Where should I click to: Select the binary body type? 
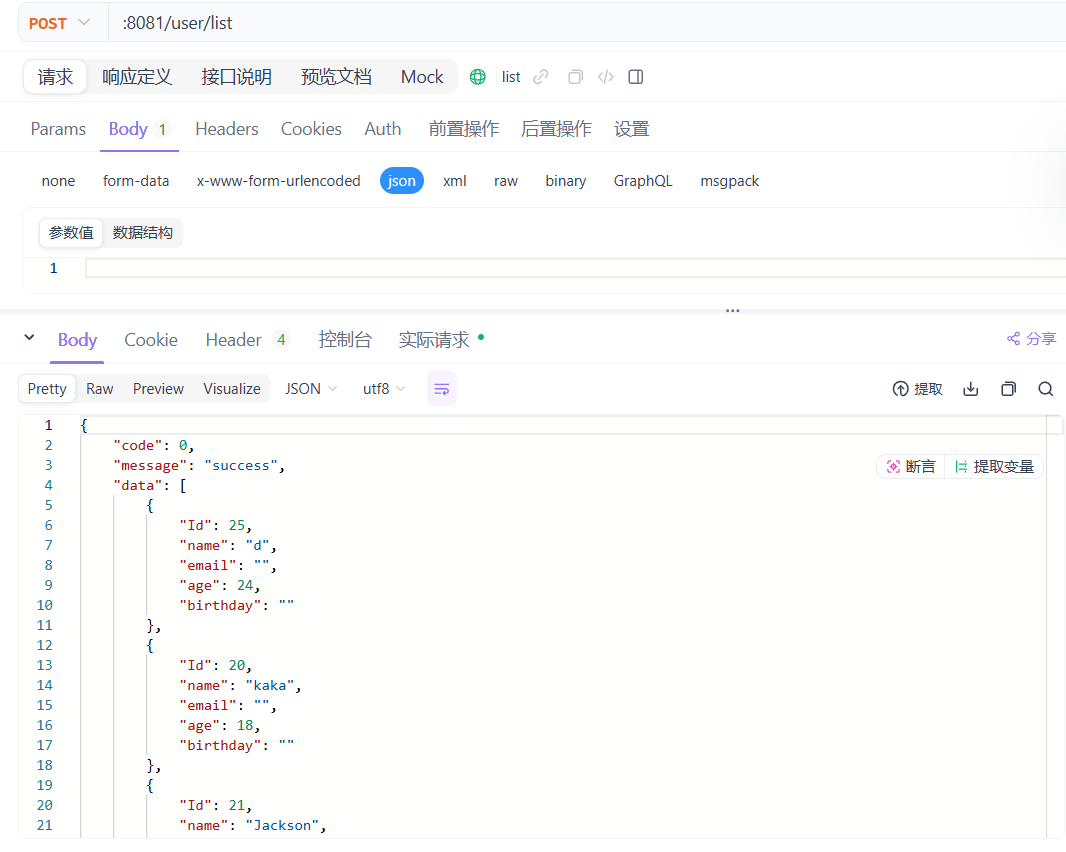point(566,181)
